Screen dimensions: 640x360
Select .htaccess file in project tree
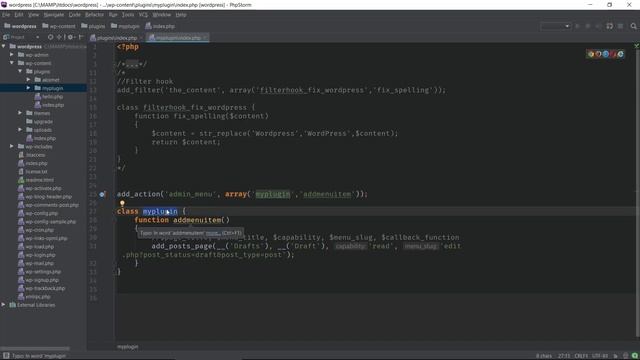coord(35,155)
